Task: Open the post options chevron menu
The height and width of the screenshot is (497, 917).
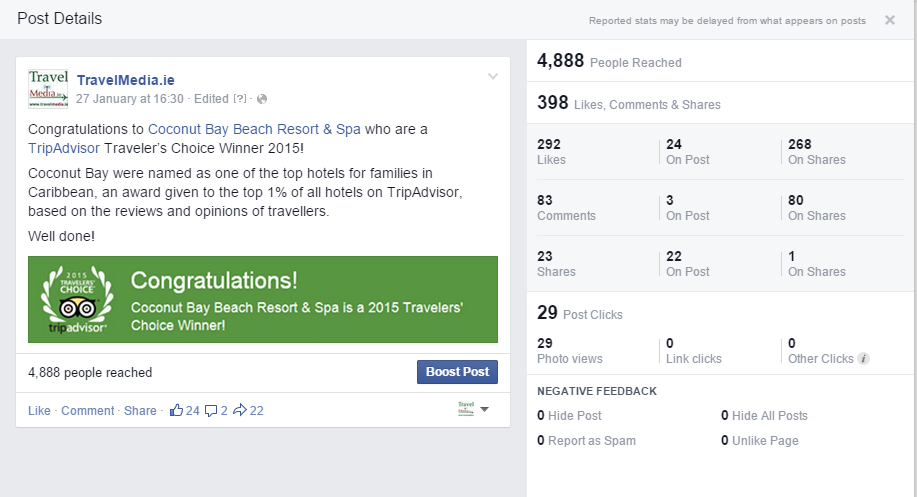Action: (493, 77)
